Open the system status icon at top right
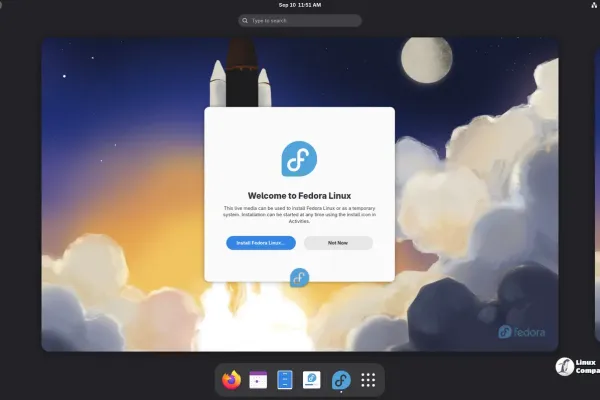The width and height of the screenshot is (600, 400). point(594,5)
